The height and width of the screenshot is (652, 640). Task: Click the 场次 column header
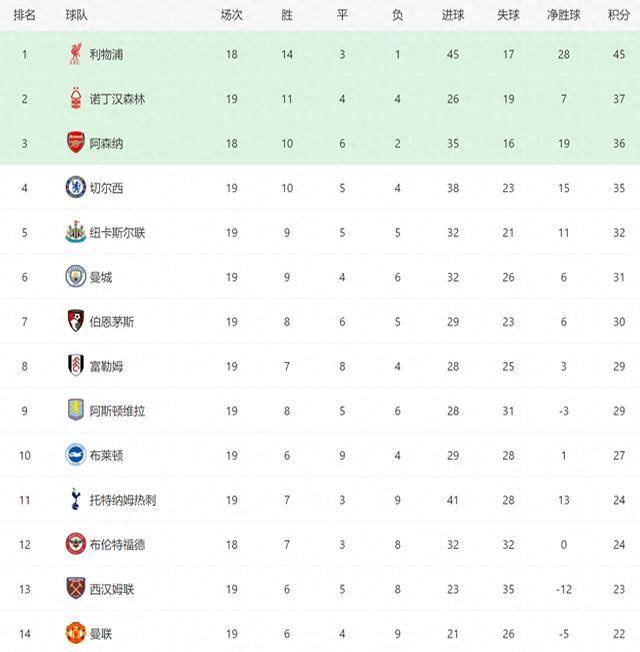pyautogui.click(x=231, y=15)
